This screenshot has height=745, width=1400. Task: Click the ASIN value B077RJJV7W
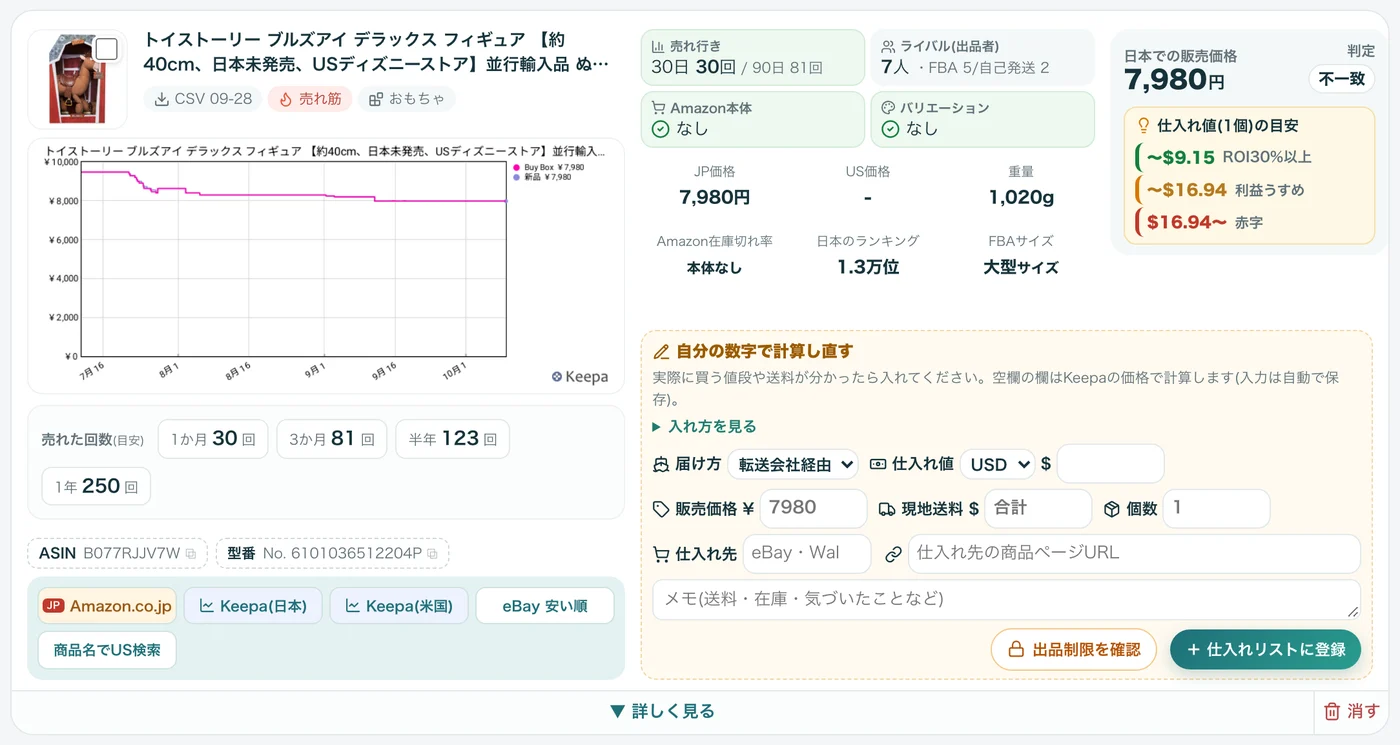pyautogui.click(x=131, y=553)
